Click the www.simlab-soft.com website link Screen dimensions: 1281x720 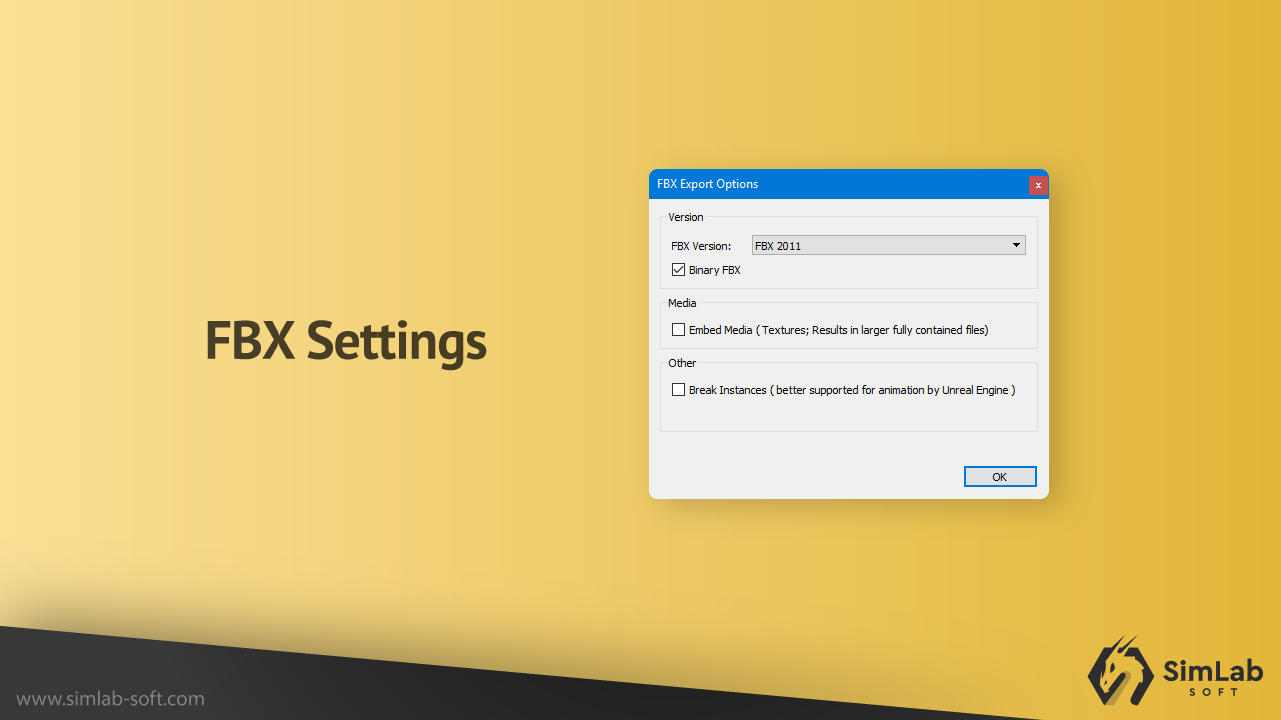pos(110,699)
